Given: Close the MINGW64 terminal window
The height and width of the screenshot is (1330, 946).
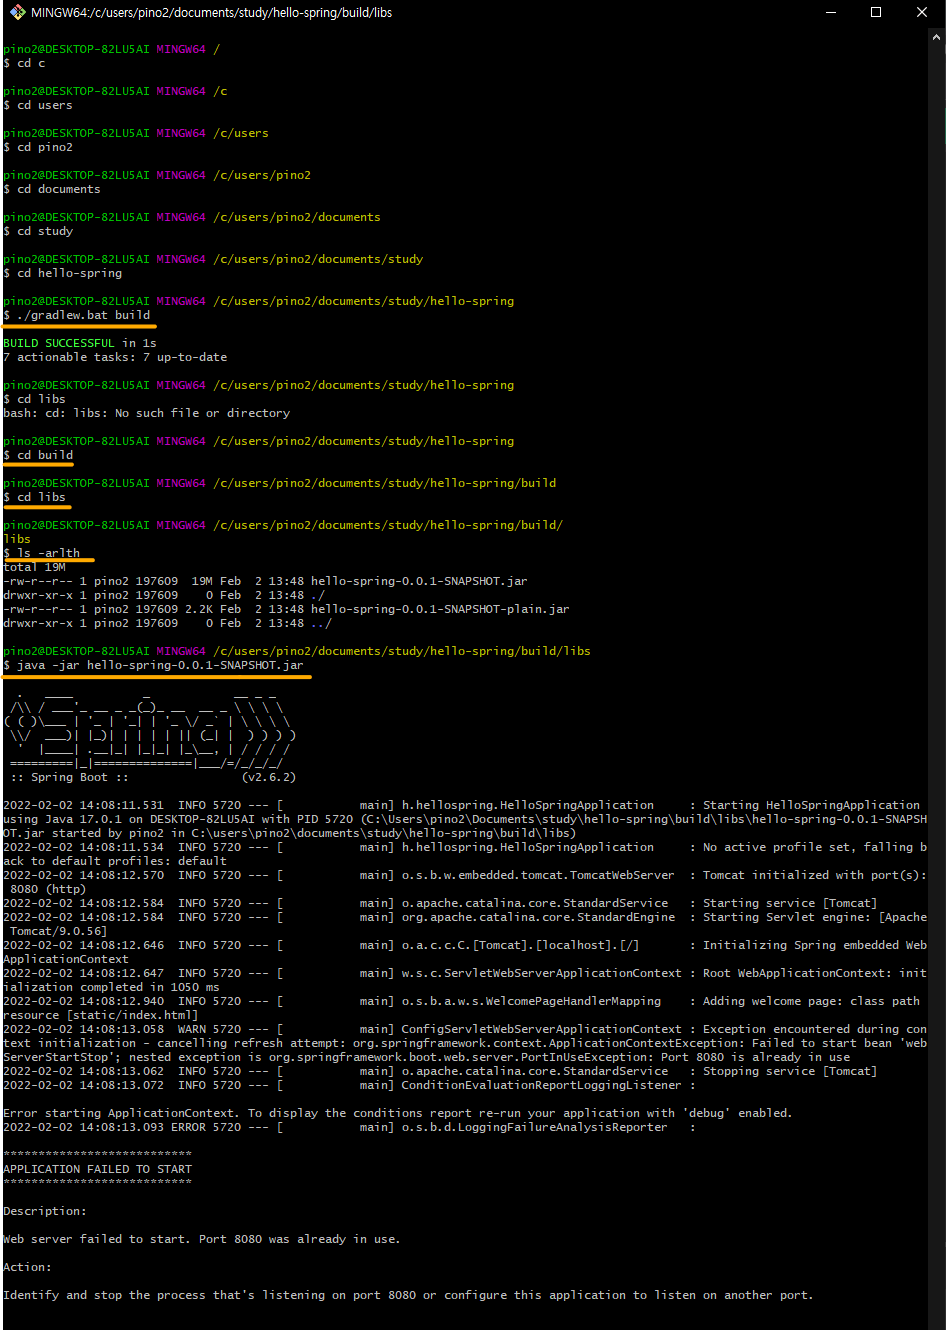Looking at the screenshot, I should pyautogui.click(x=922, y=12).
